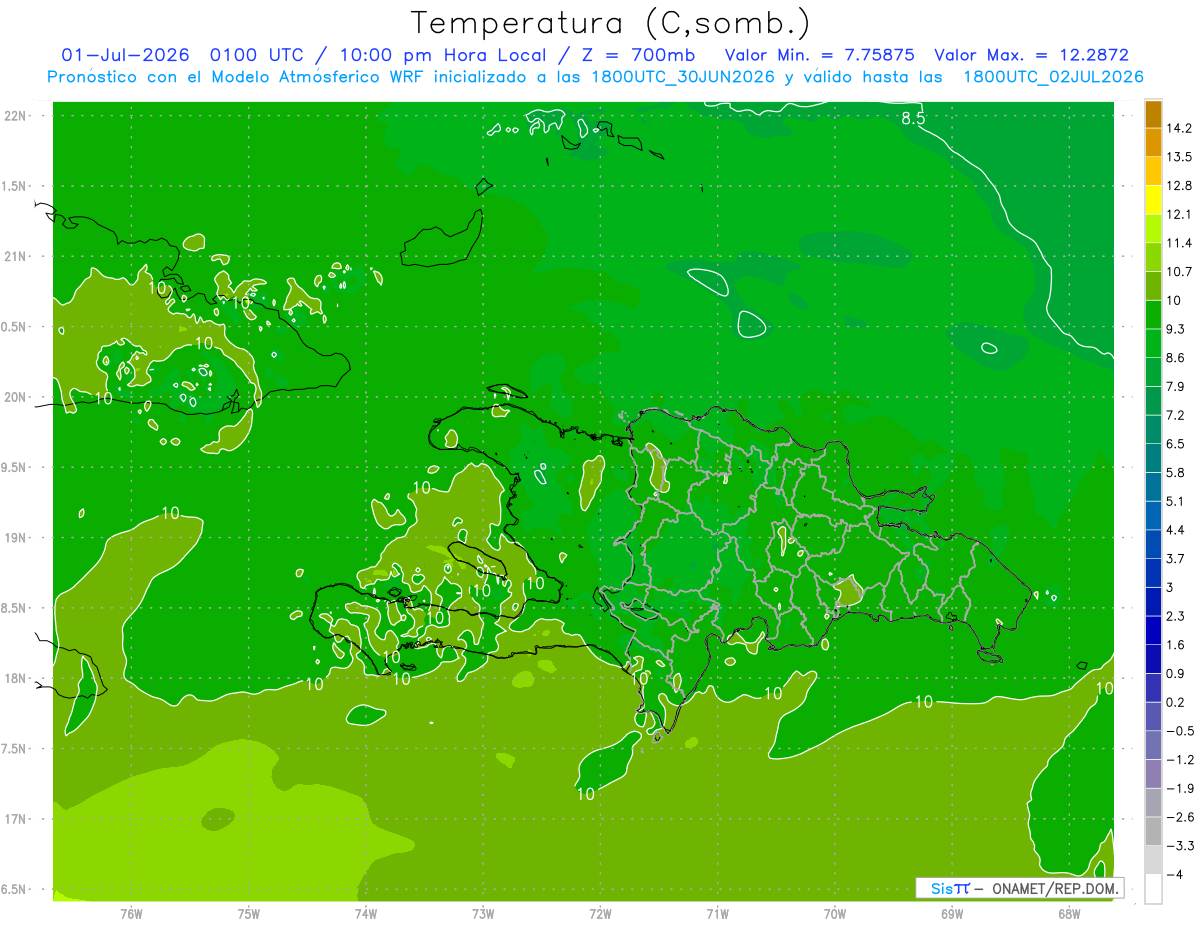Click the legend value "14.2"

[1180, 128]
